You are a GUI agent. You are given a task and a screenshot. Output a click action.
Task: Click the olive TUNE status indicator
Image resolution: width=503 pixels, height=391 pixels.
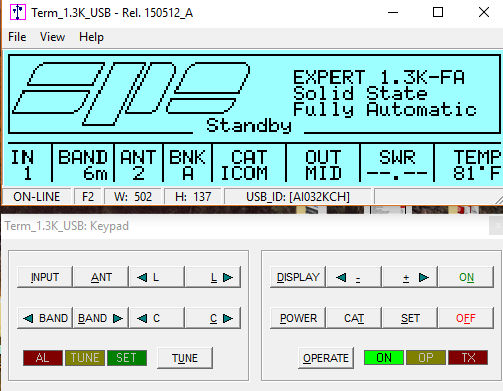click(85, 358)
